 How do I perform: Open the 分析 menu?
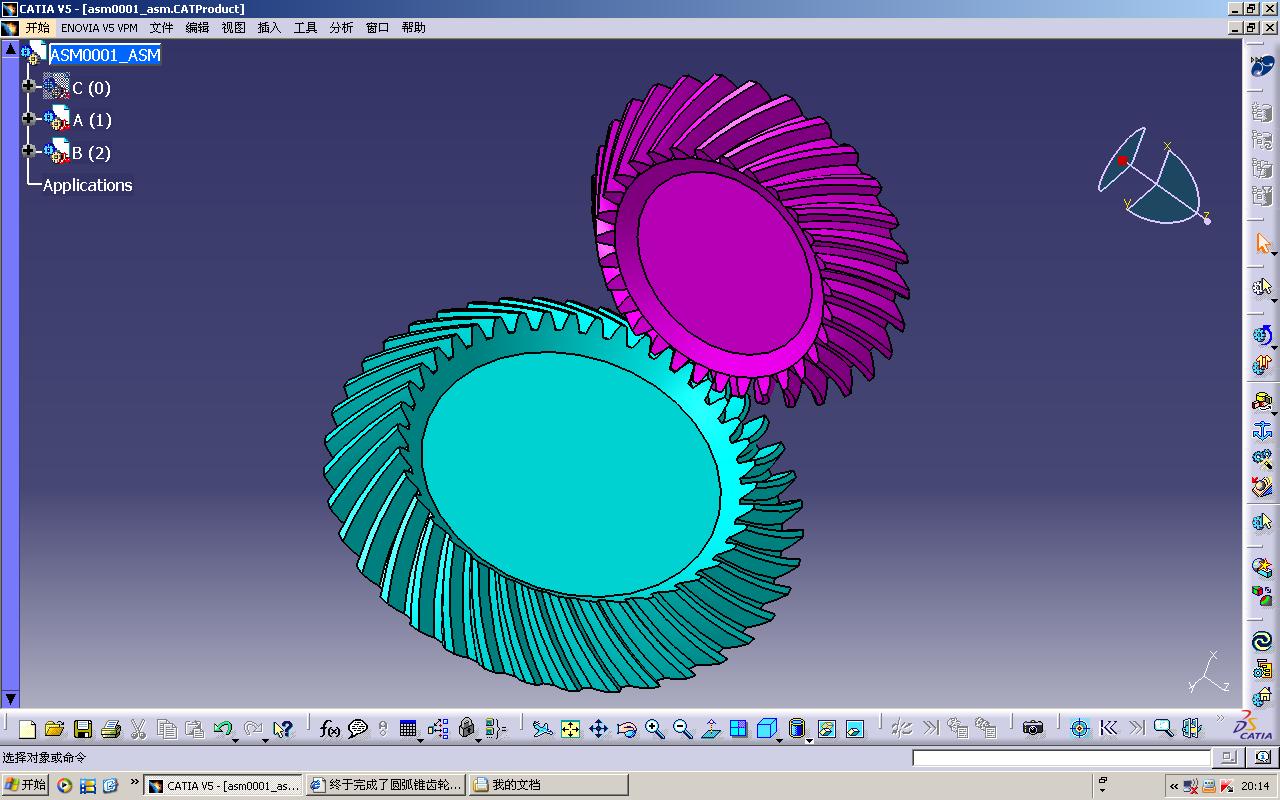[341, 28]
